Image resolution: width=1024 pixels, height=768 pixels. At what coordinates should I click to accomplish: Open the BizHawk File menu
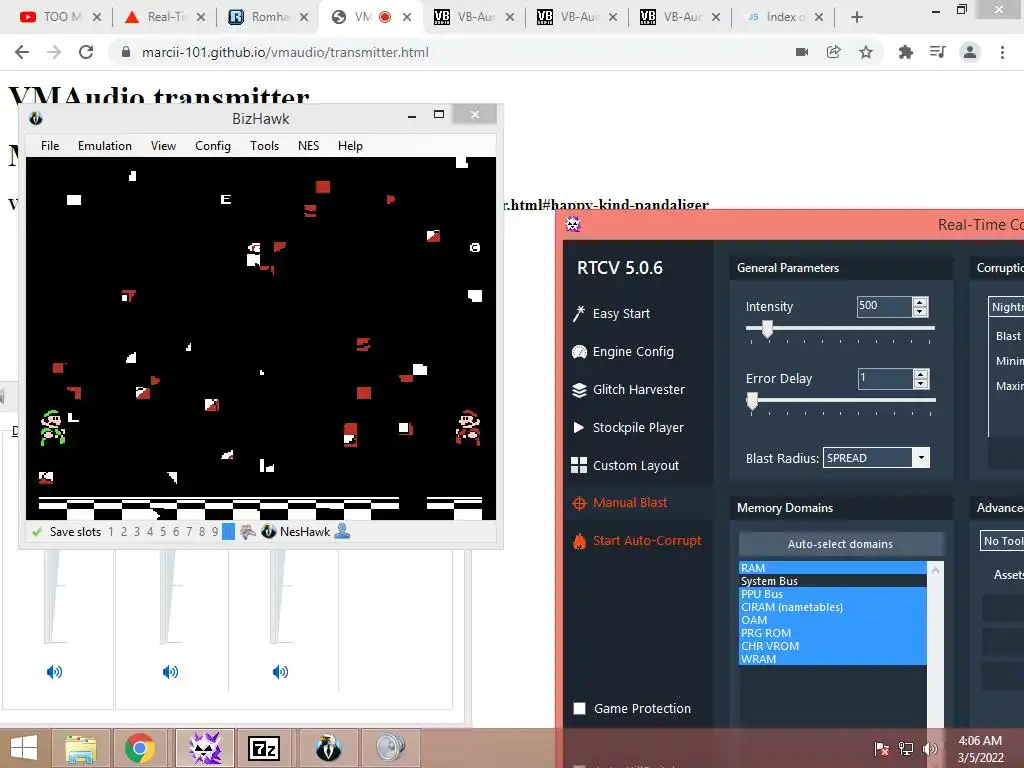pyautogui.click(x=50, y=146)
